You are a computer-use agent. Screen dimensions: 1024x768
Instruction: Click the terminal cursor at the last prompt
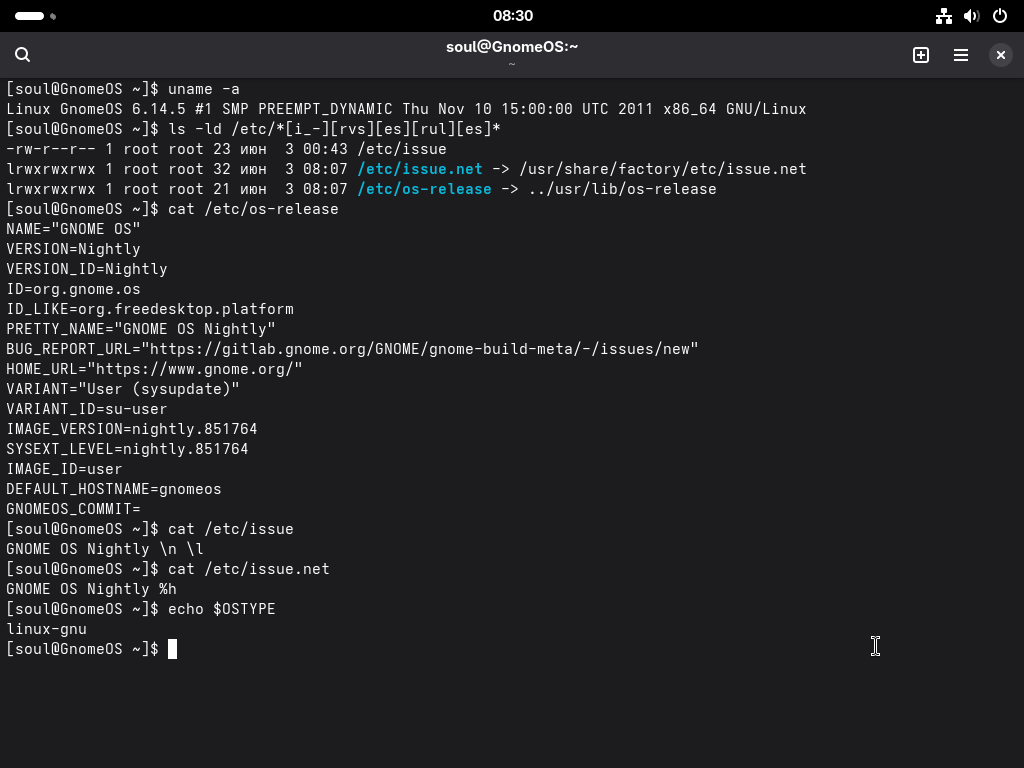172,649
